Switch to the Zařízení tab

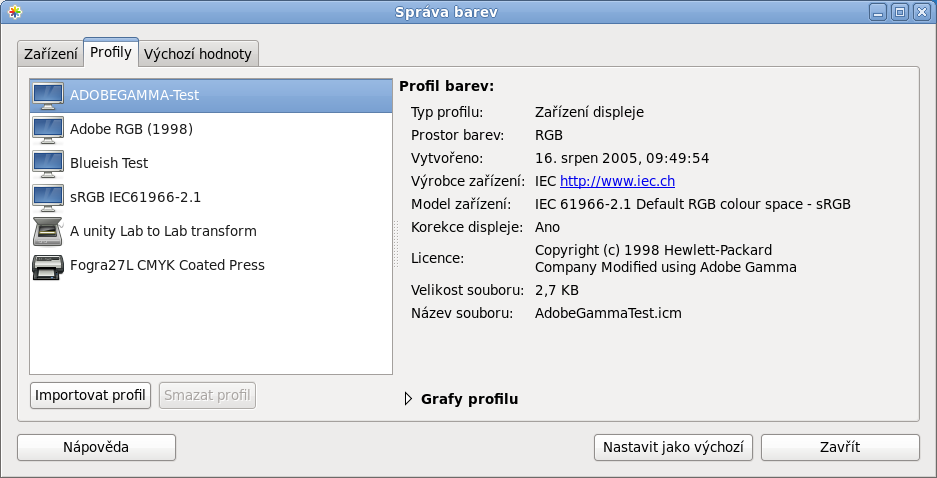tap(50, 53)
